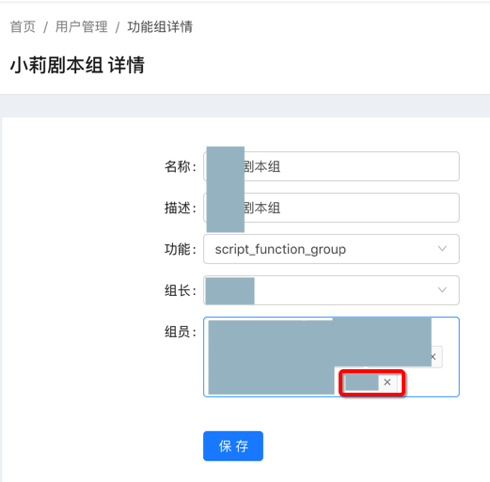490x482 pixels.
Task: Open the 组长 selection field
Action: tap(331, 290)
